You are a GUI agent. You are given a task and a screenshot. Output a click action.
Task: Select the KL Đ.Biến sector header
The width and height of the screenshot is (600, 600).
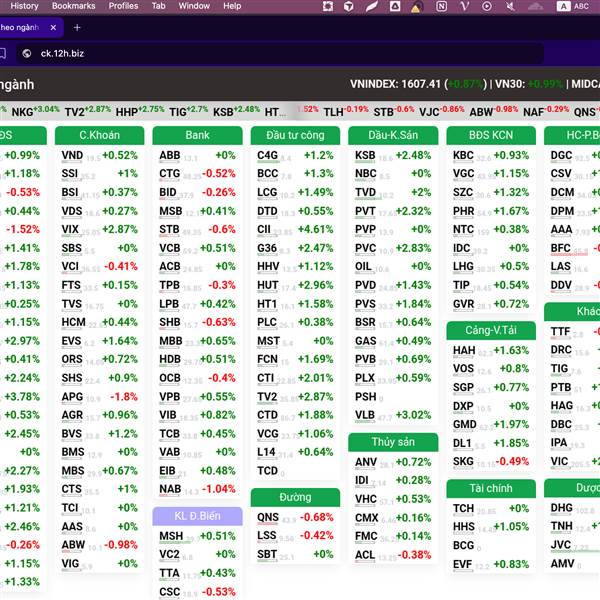pos(197,516)
